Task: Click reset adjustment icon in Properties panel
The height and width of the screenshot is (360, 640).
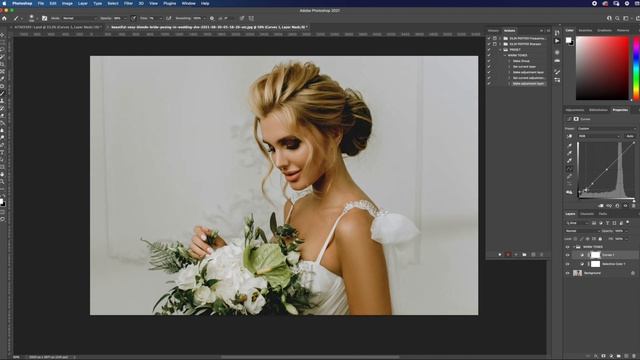Action: pyautogui.click(x=617, y=206)
